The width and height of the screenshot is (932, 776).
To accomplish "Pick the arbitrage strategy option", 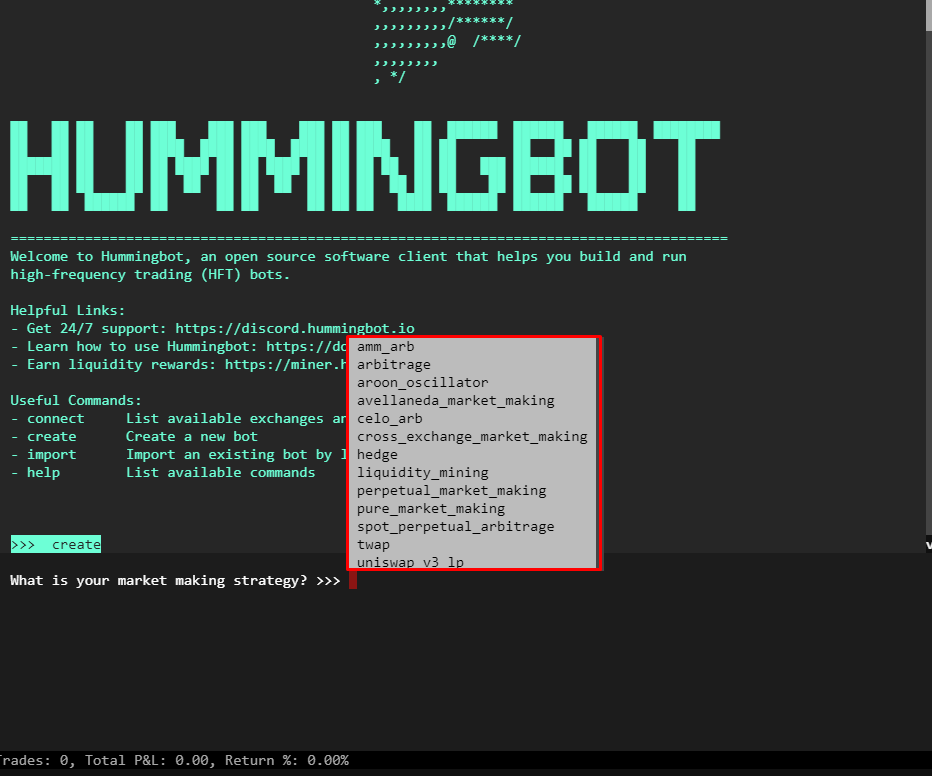I will click(x=393, y=364).
